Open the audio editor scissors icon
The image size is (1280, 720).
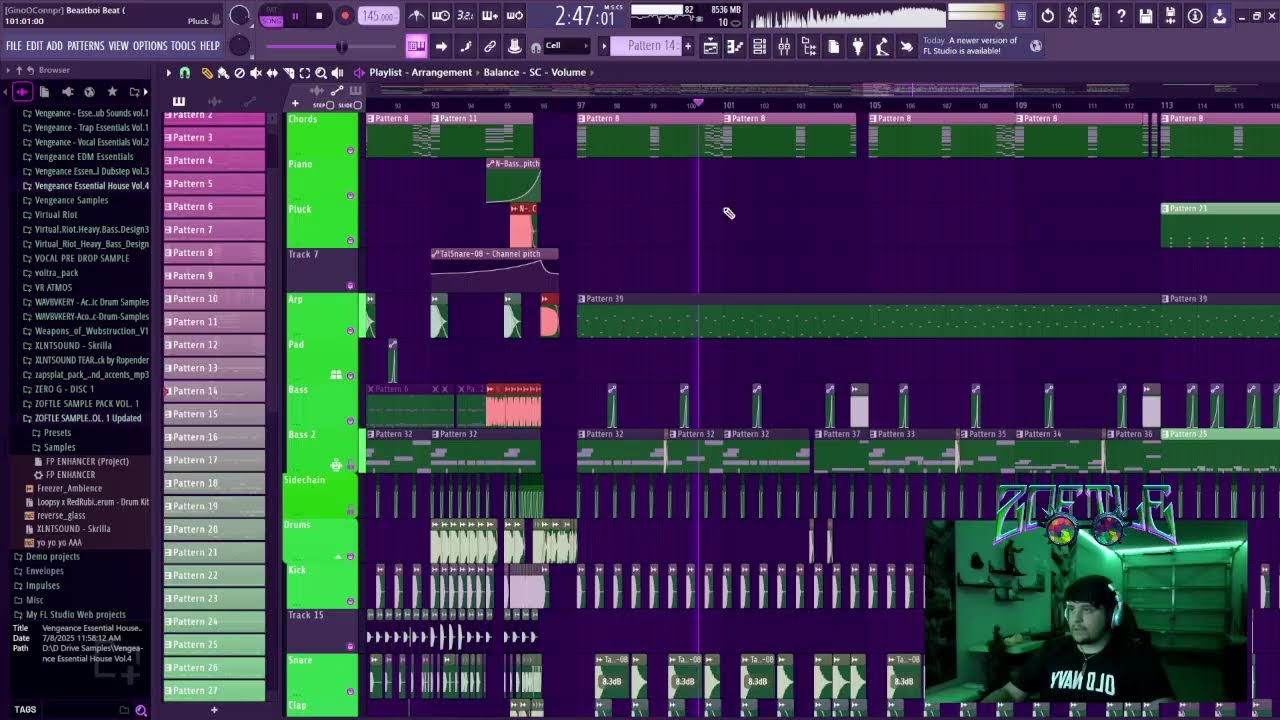click(1072, 16)
